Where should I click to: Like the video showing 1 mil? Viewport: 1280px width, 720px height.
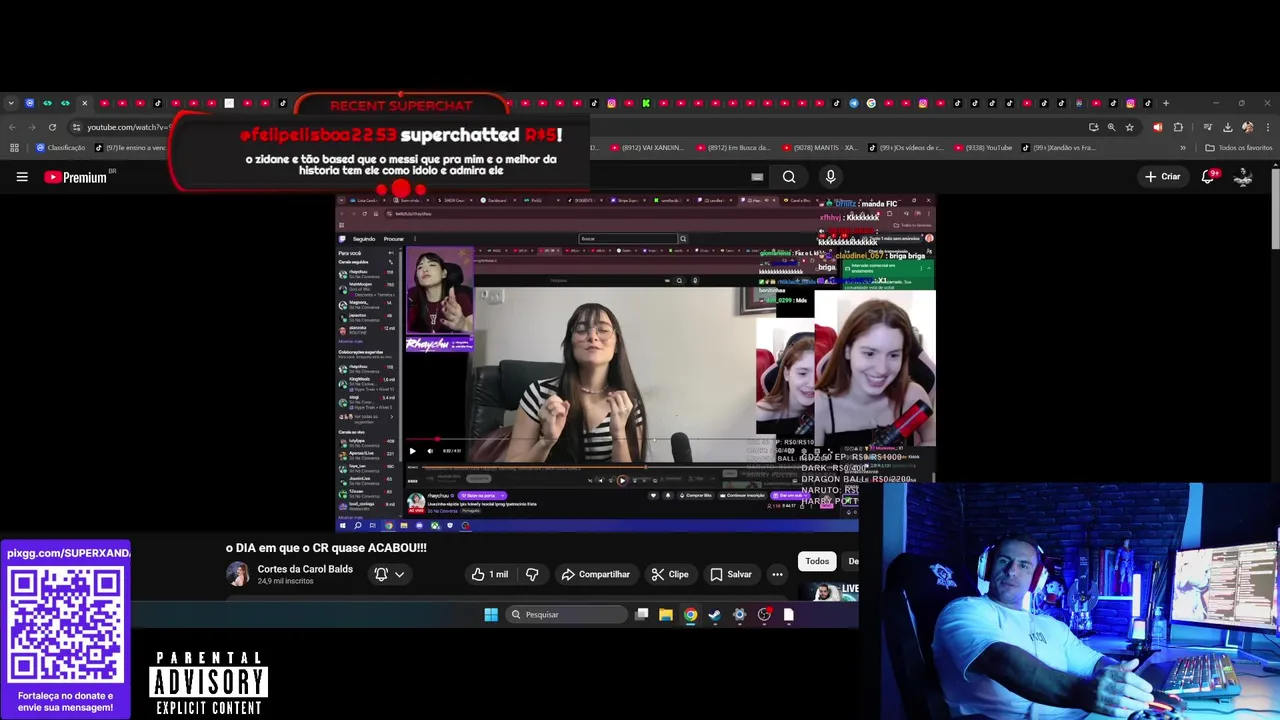pos(490,574)
